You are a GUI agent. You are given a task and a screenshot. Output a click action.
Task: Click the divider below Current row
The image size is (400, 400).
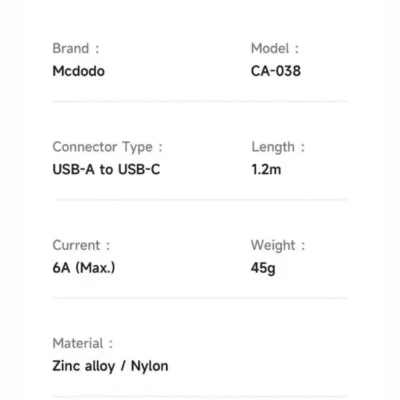200,298
